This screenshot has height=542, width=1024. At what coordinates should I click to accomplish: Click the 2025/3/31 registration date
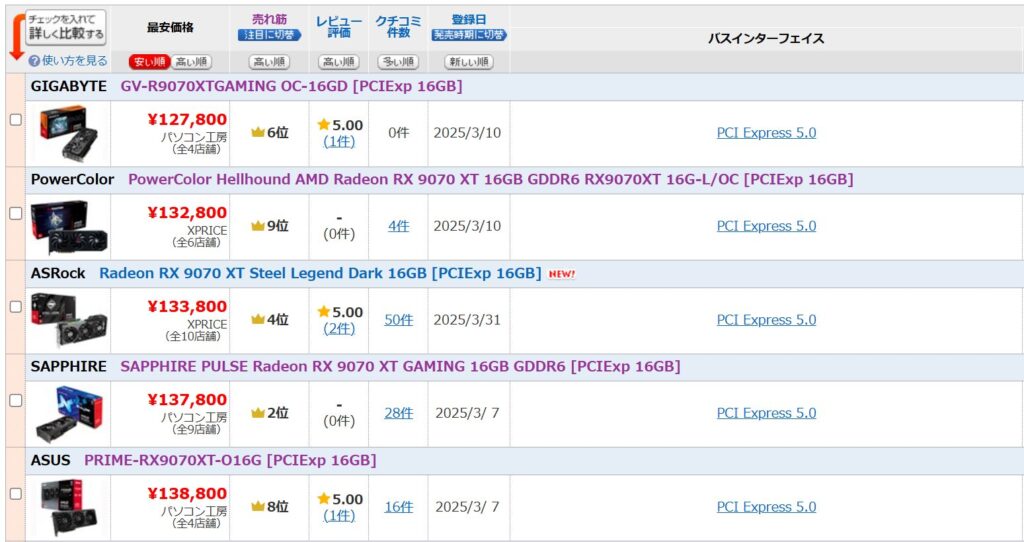pos(467,320)
